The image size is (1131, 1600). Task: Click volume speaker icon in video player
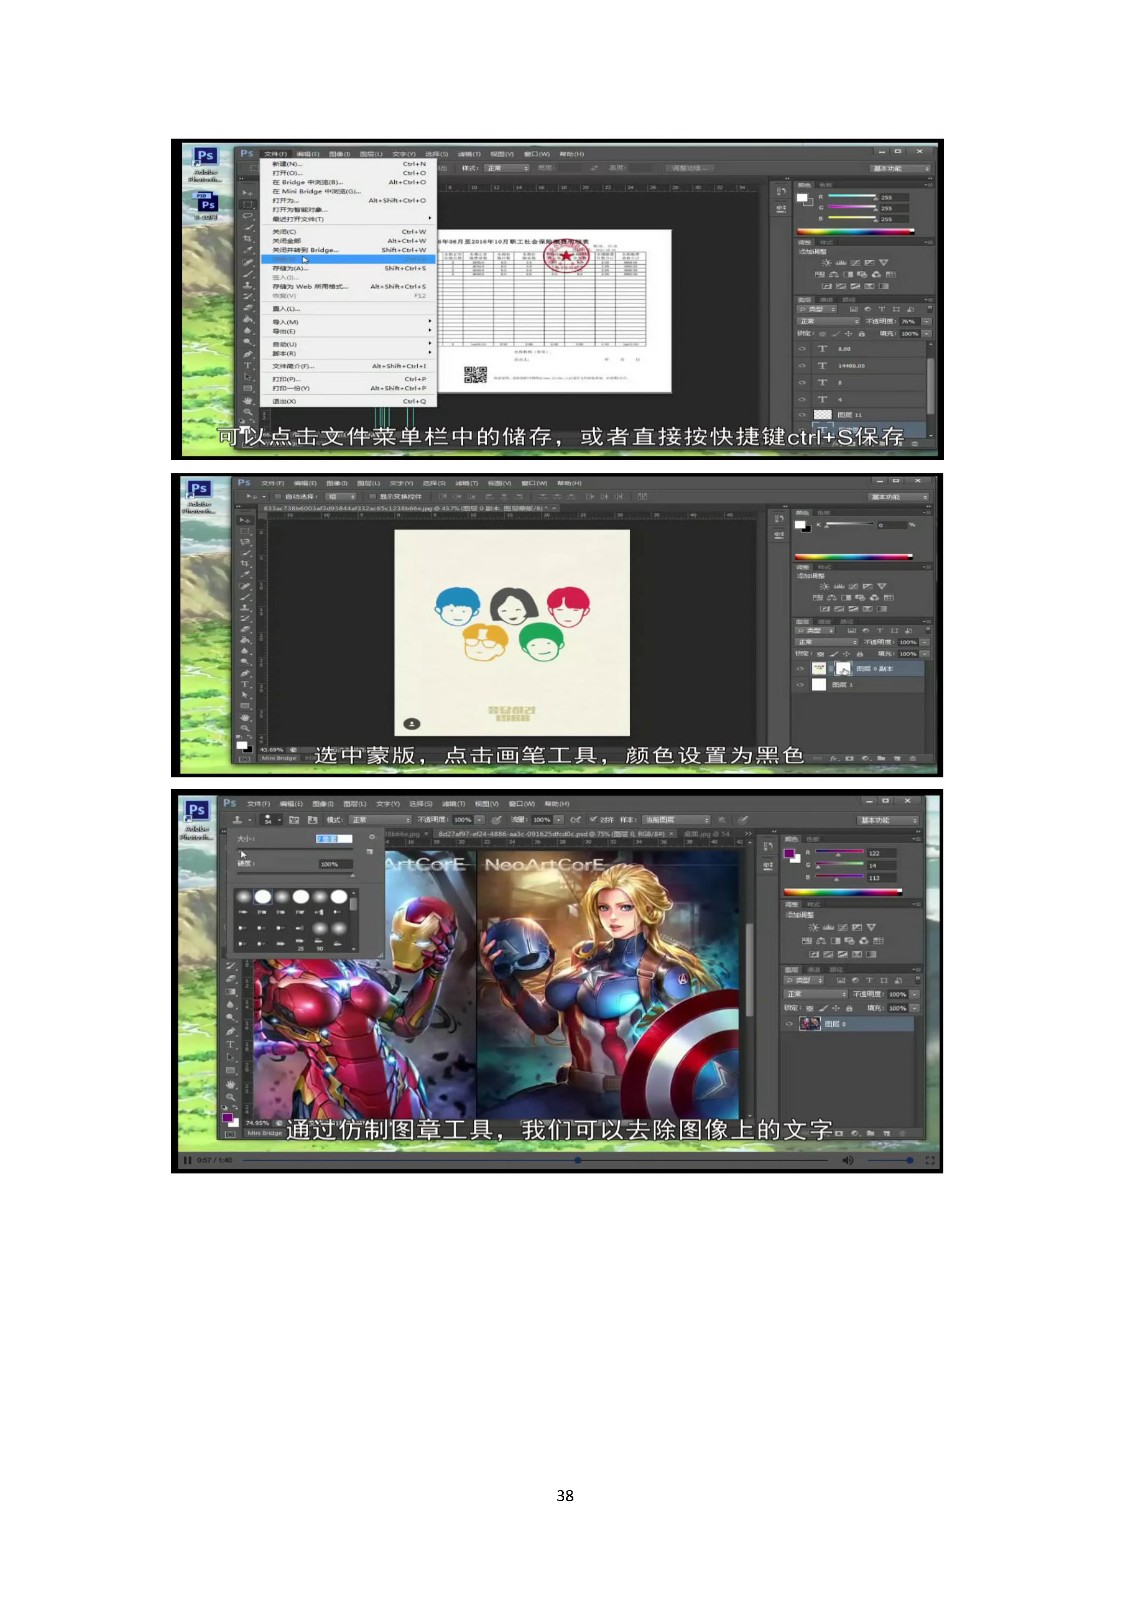coord(848,1160)
